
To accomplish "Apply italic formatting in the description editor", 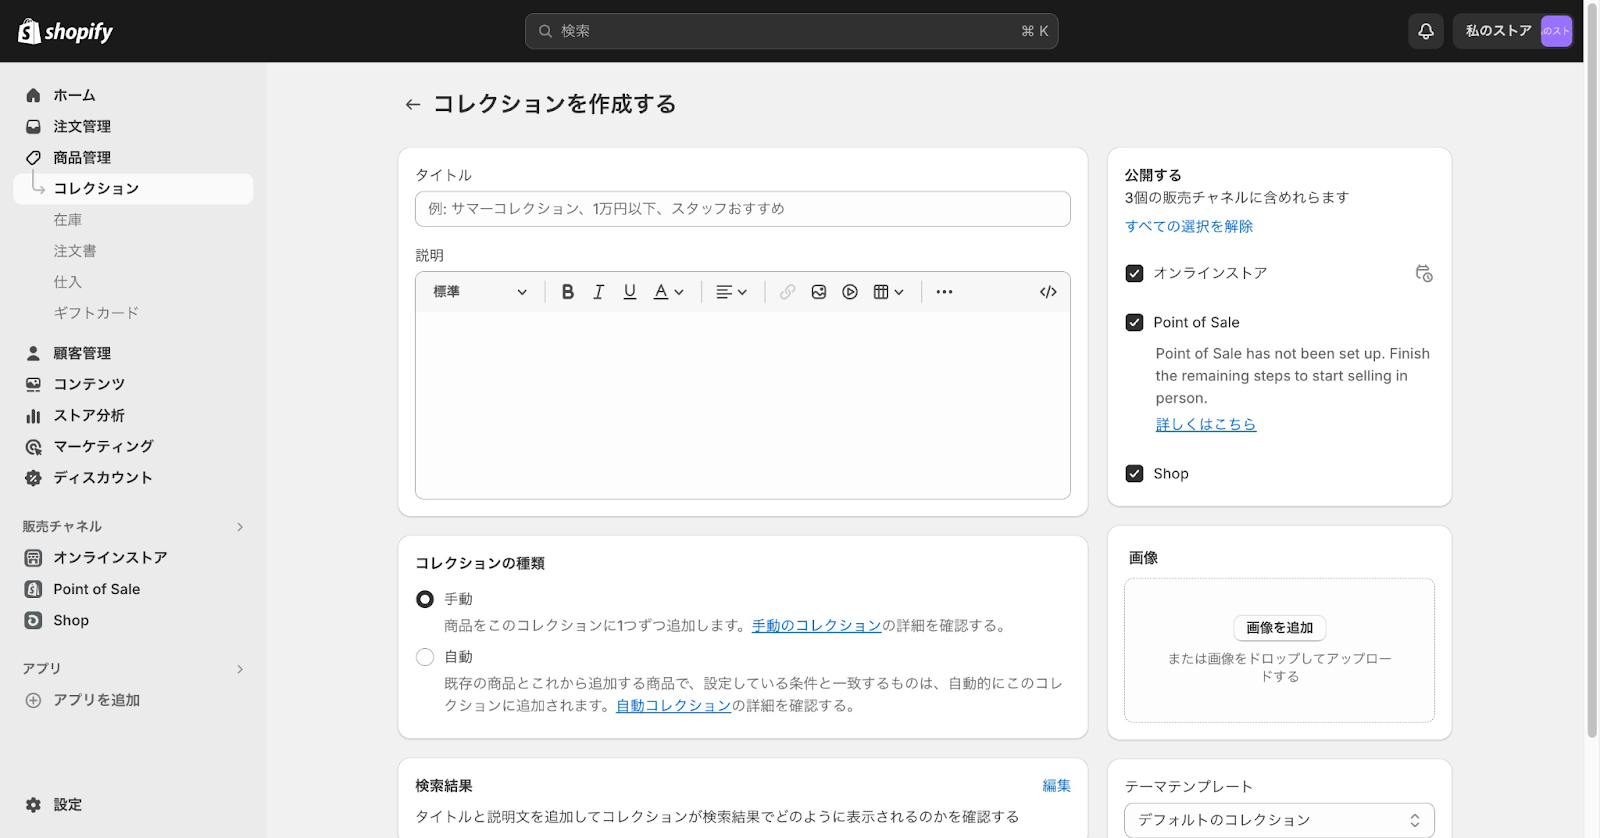I will pyautogui.click(x=598, y=292).
